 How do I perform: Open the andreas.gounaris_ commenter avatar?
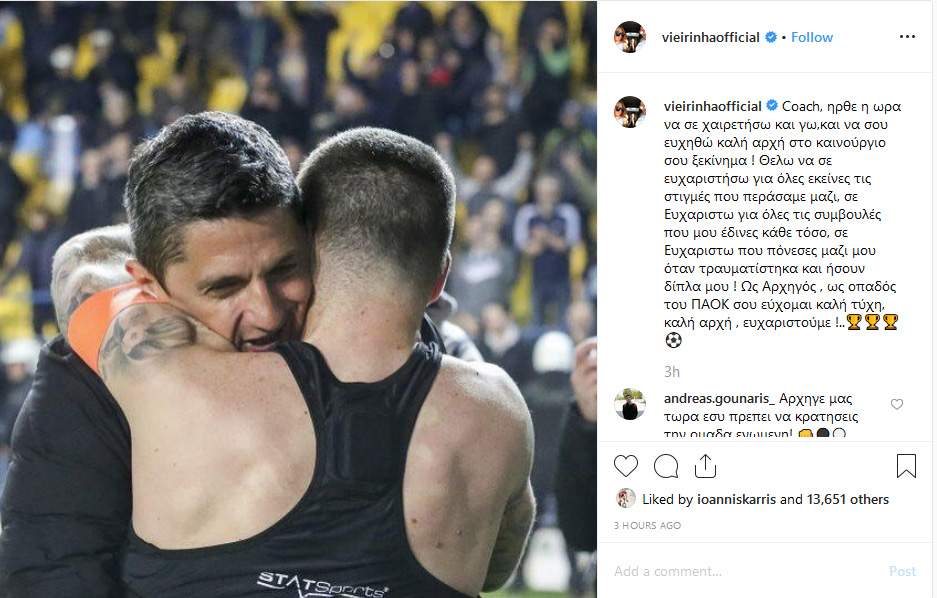(630, 404)
